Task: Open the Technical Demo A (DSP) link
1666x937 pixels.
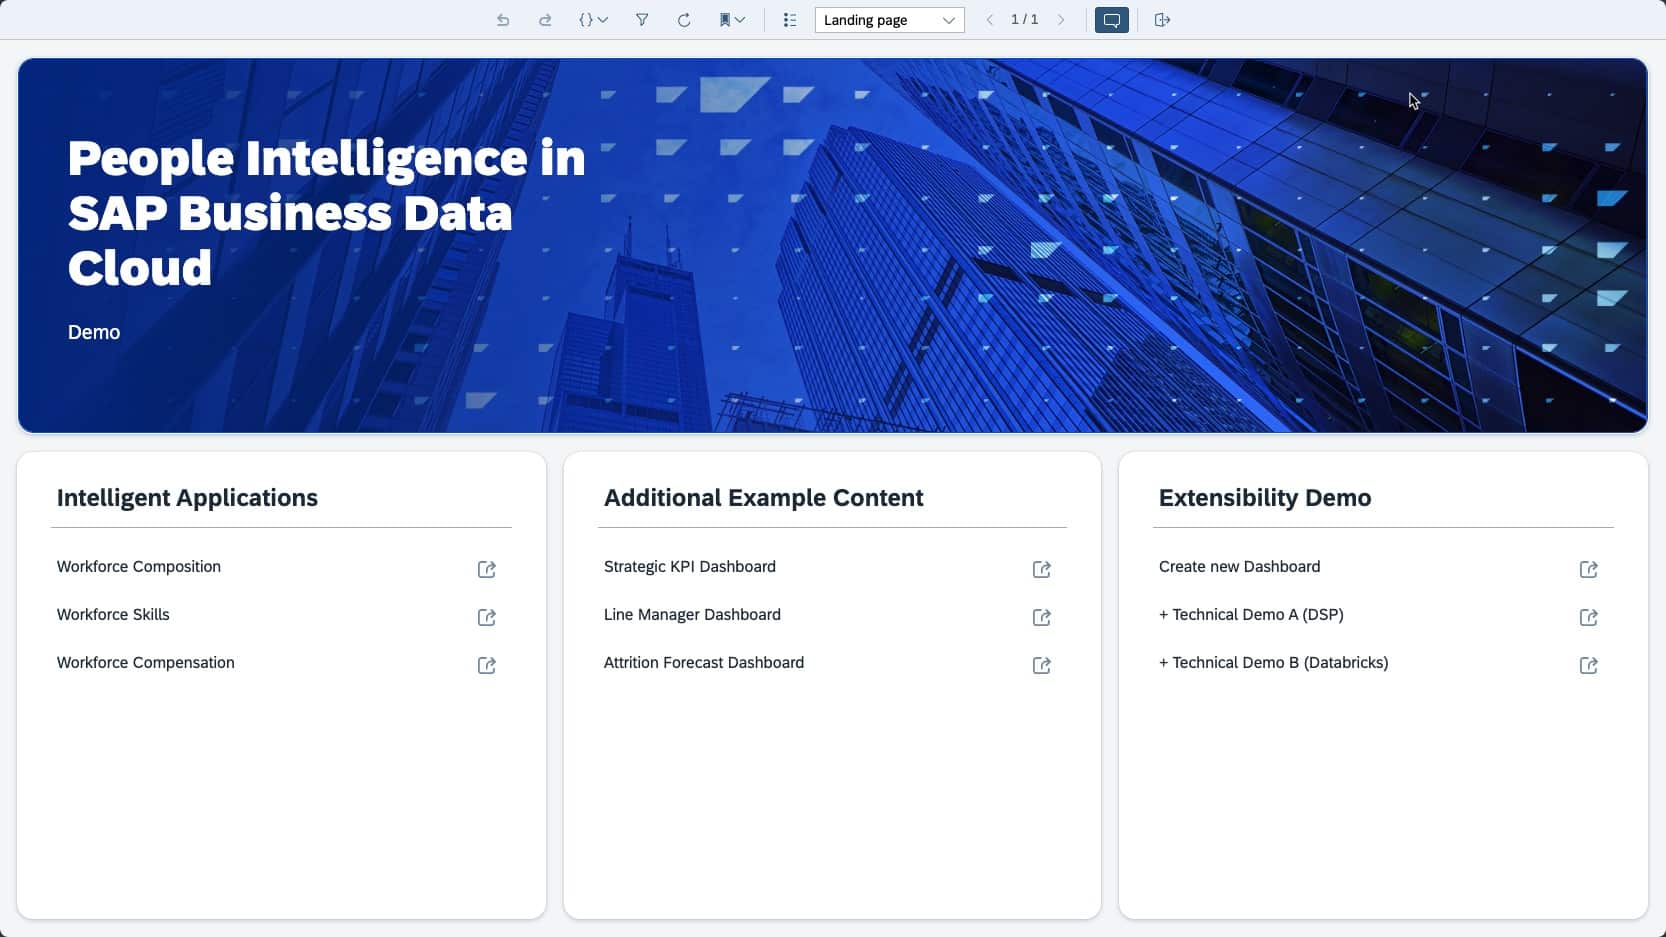Action: [1251, 615]
